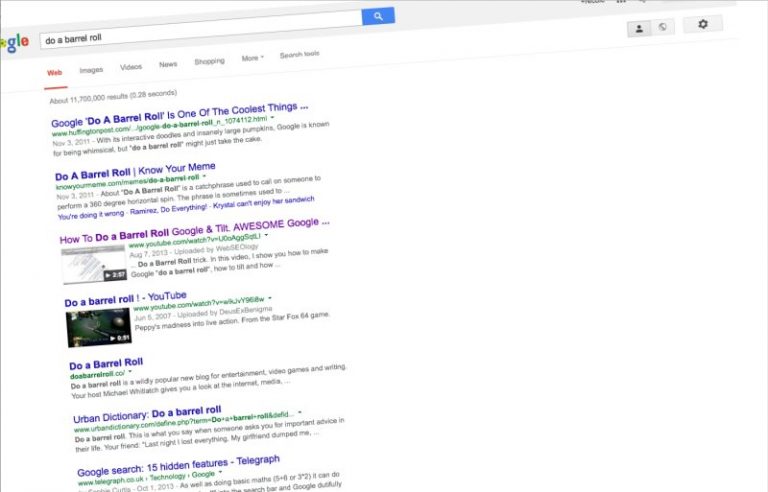Viewport: 768px width, 492px height.
Task: Click 'Uploaded by DeusExBenigma' text
Action: tap(224, 312)
